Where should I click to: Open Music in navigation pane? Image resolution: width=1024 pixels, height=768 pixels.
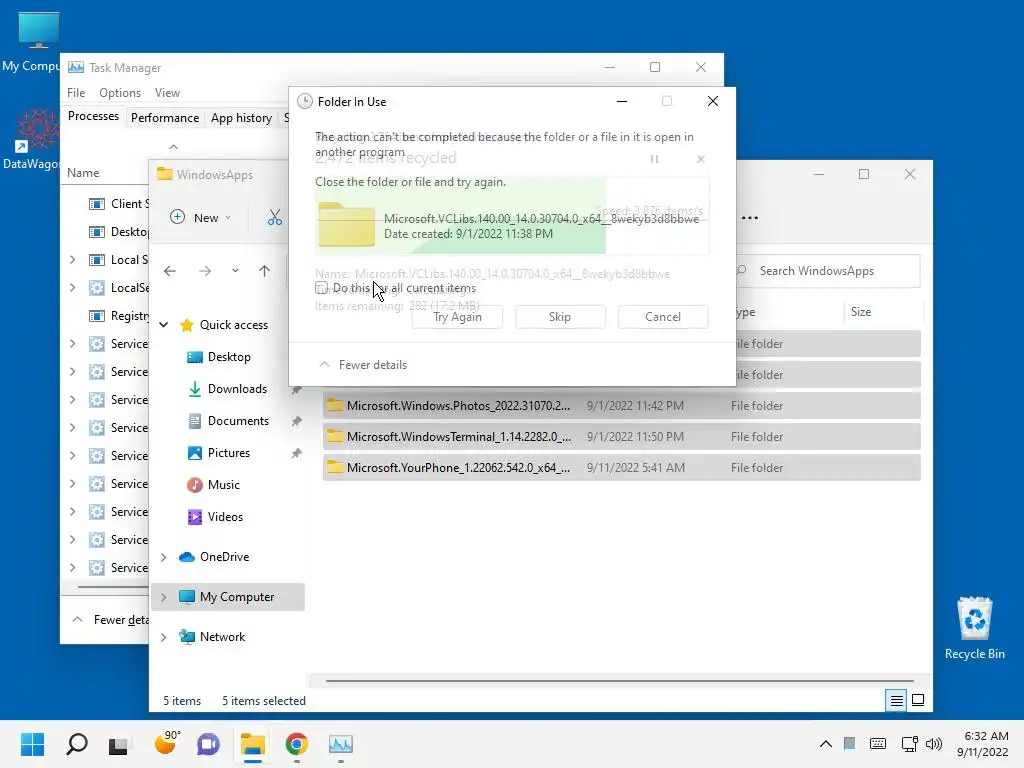(x=223, y=485)
